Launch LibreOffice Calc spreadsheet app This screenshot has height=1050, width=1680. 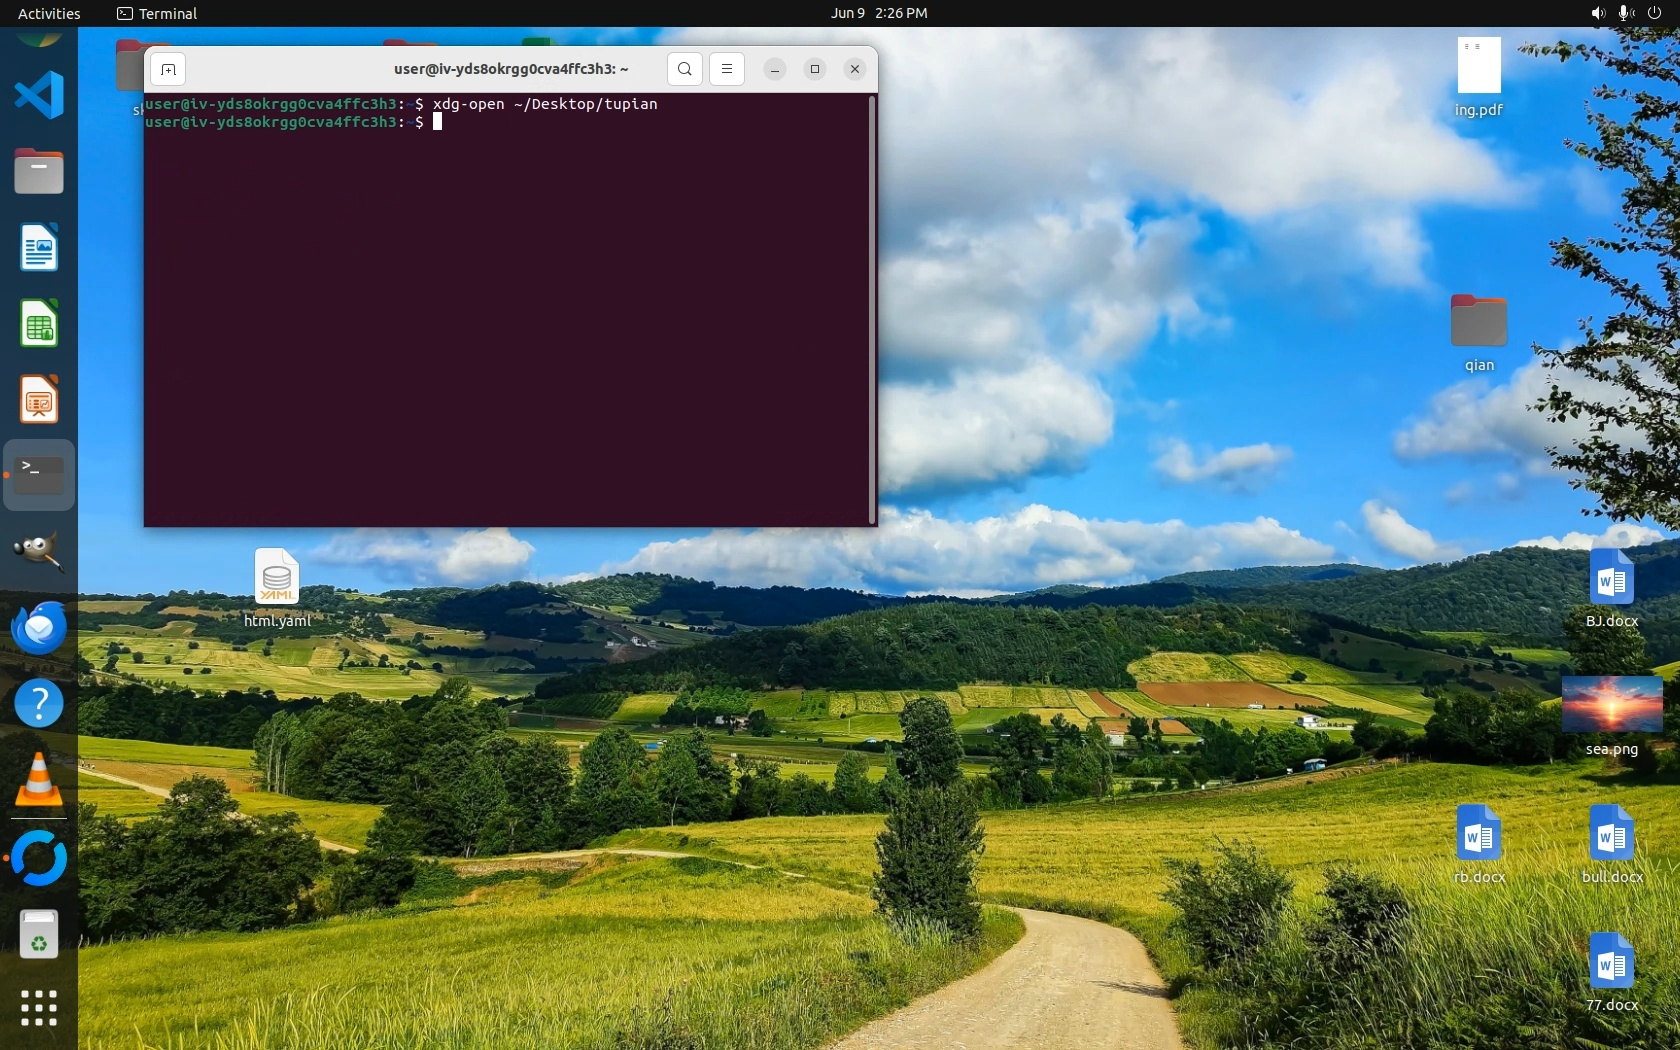pos(39,324)
